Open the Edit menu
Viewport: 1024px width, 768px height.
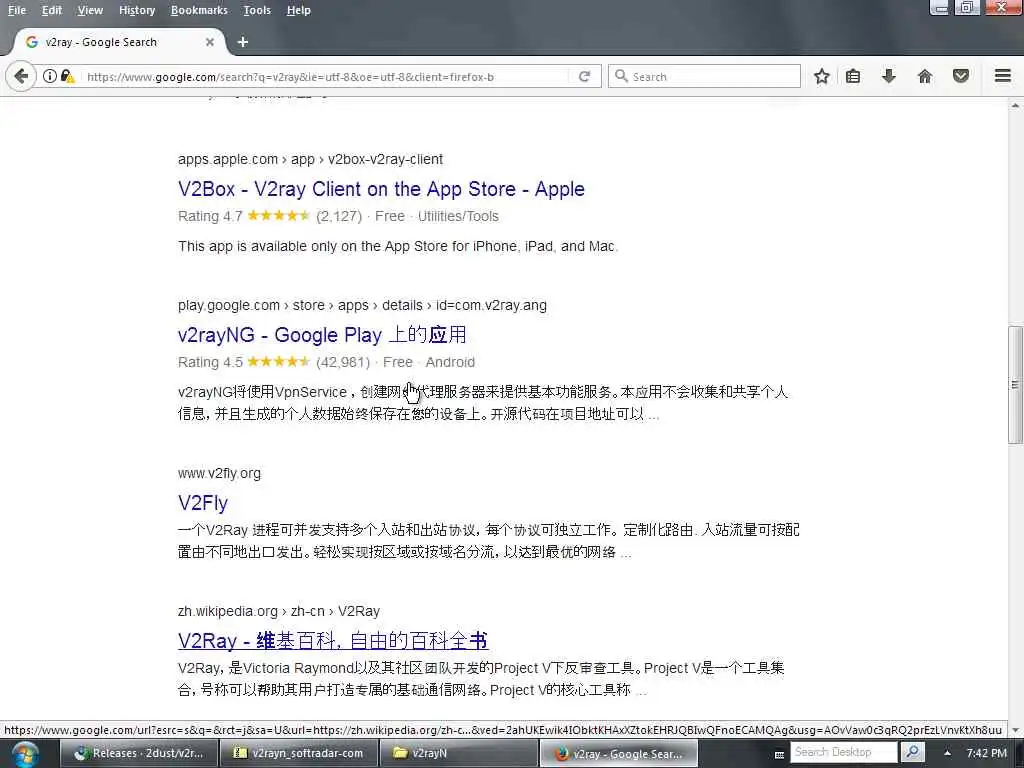(52, 10)
